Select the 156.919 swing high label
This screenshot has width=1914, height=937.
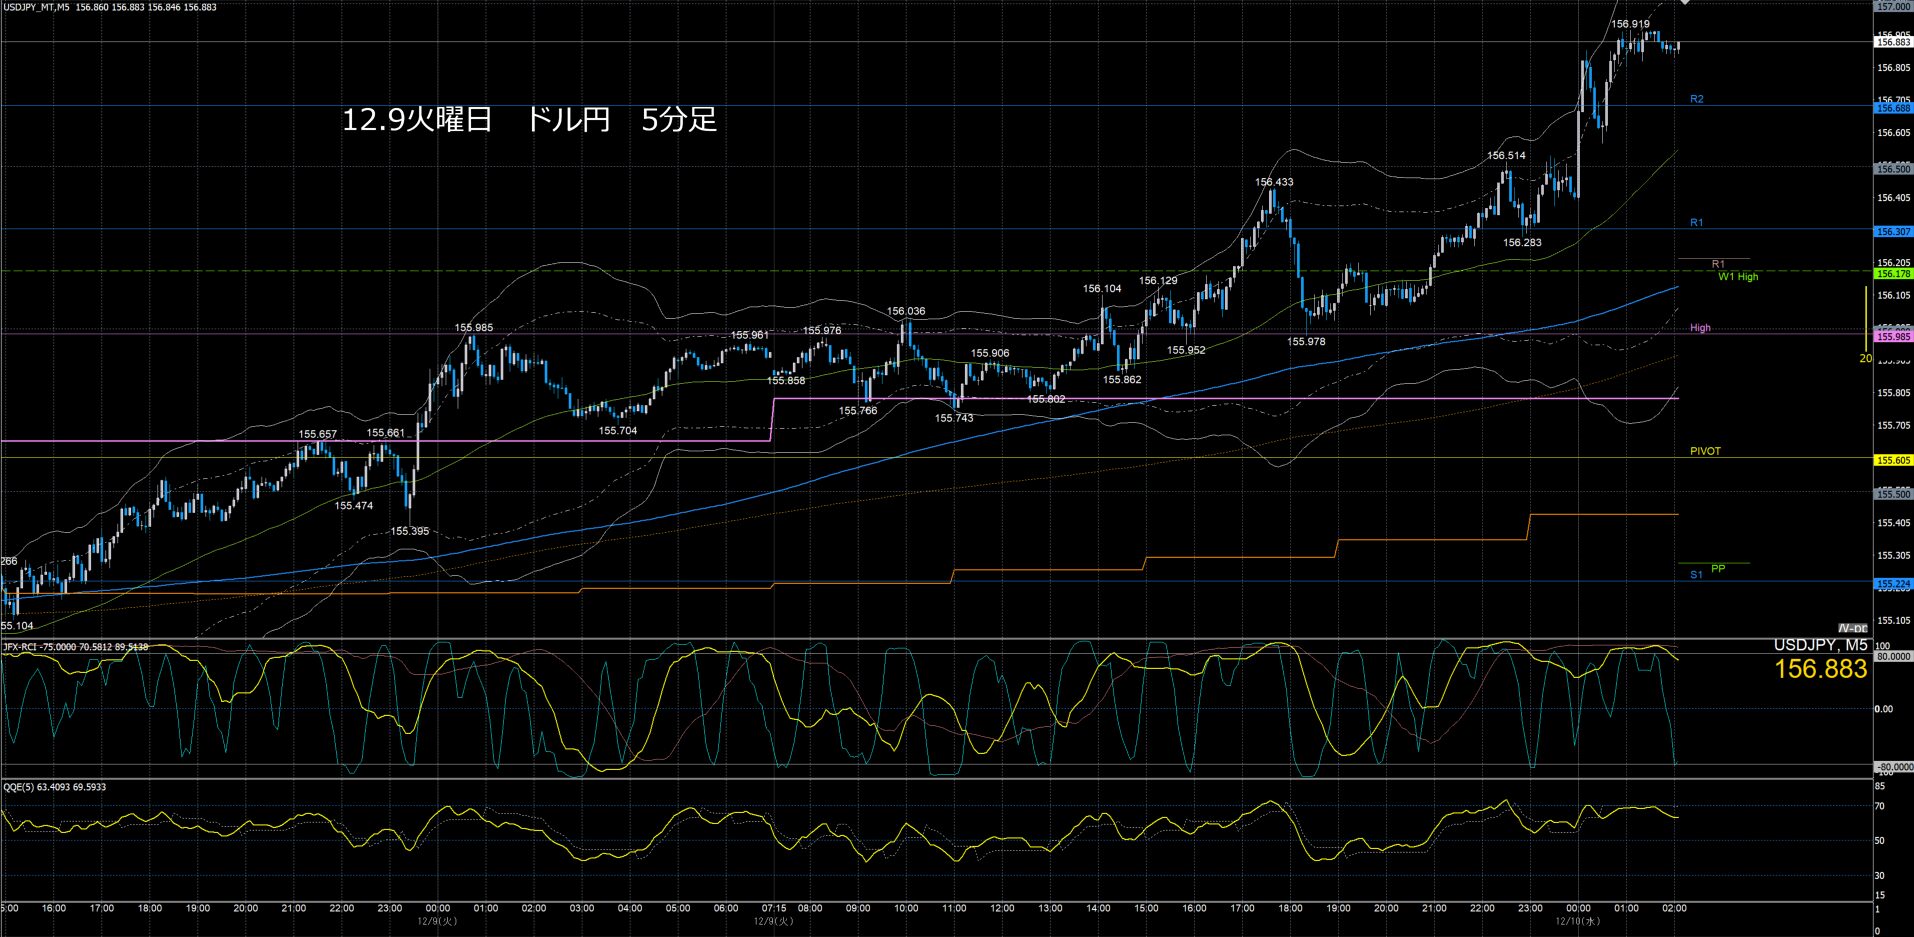click(x=1630, y=24)
